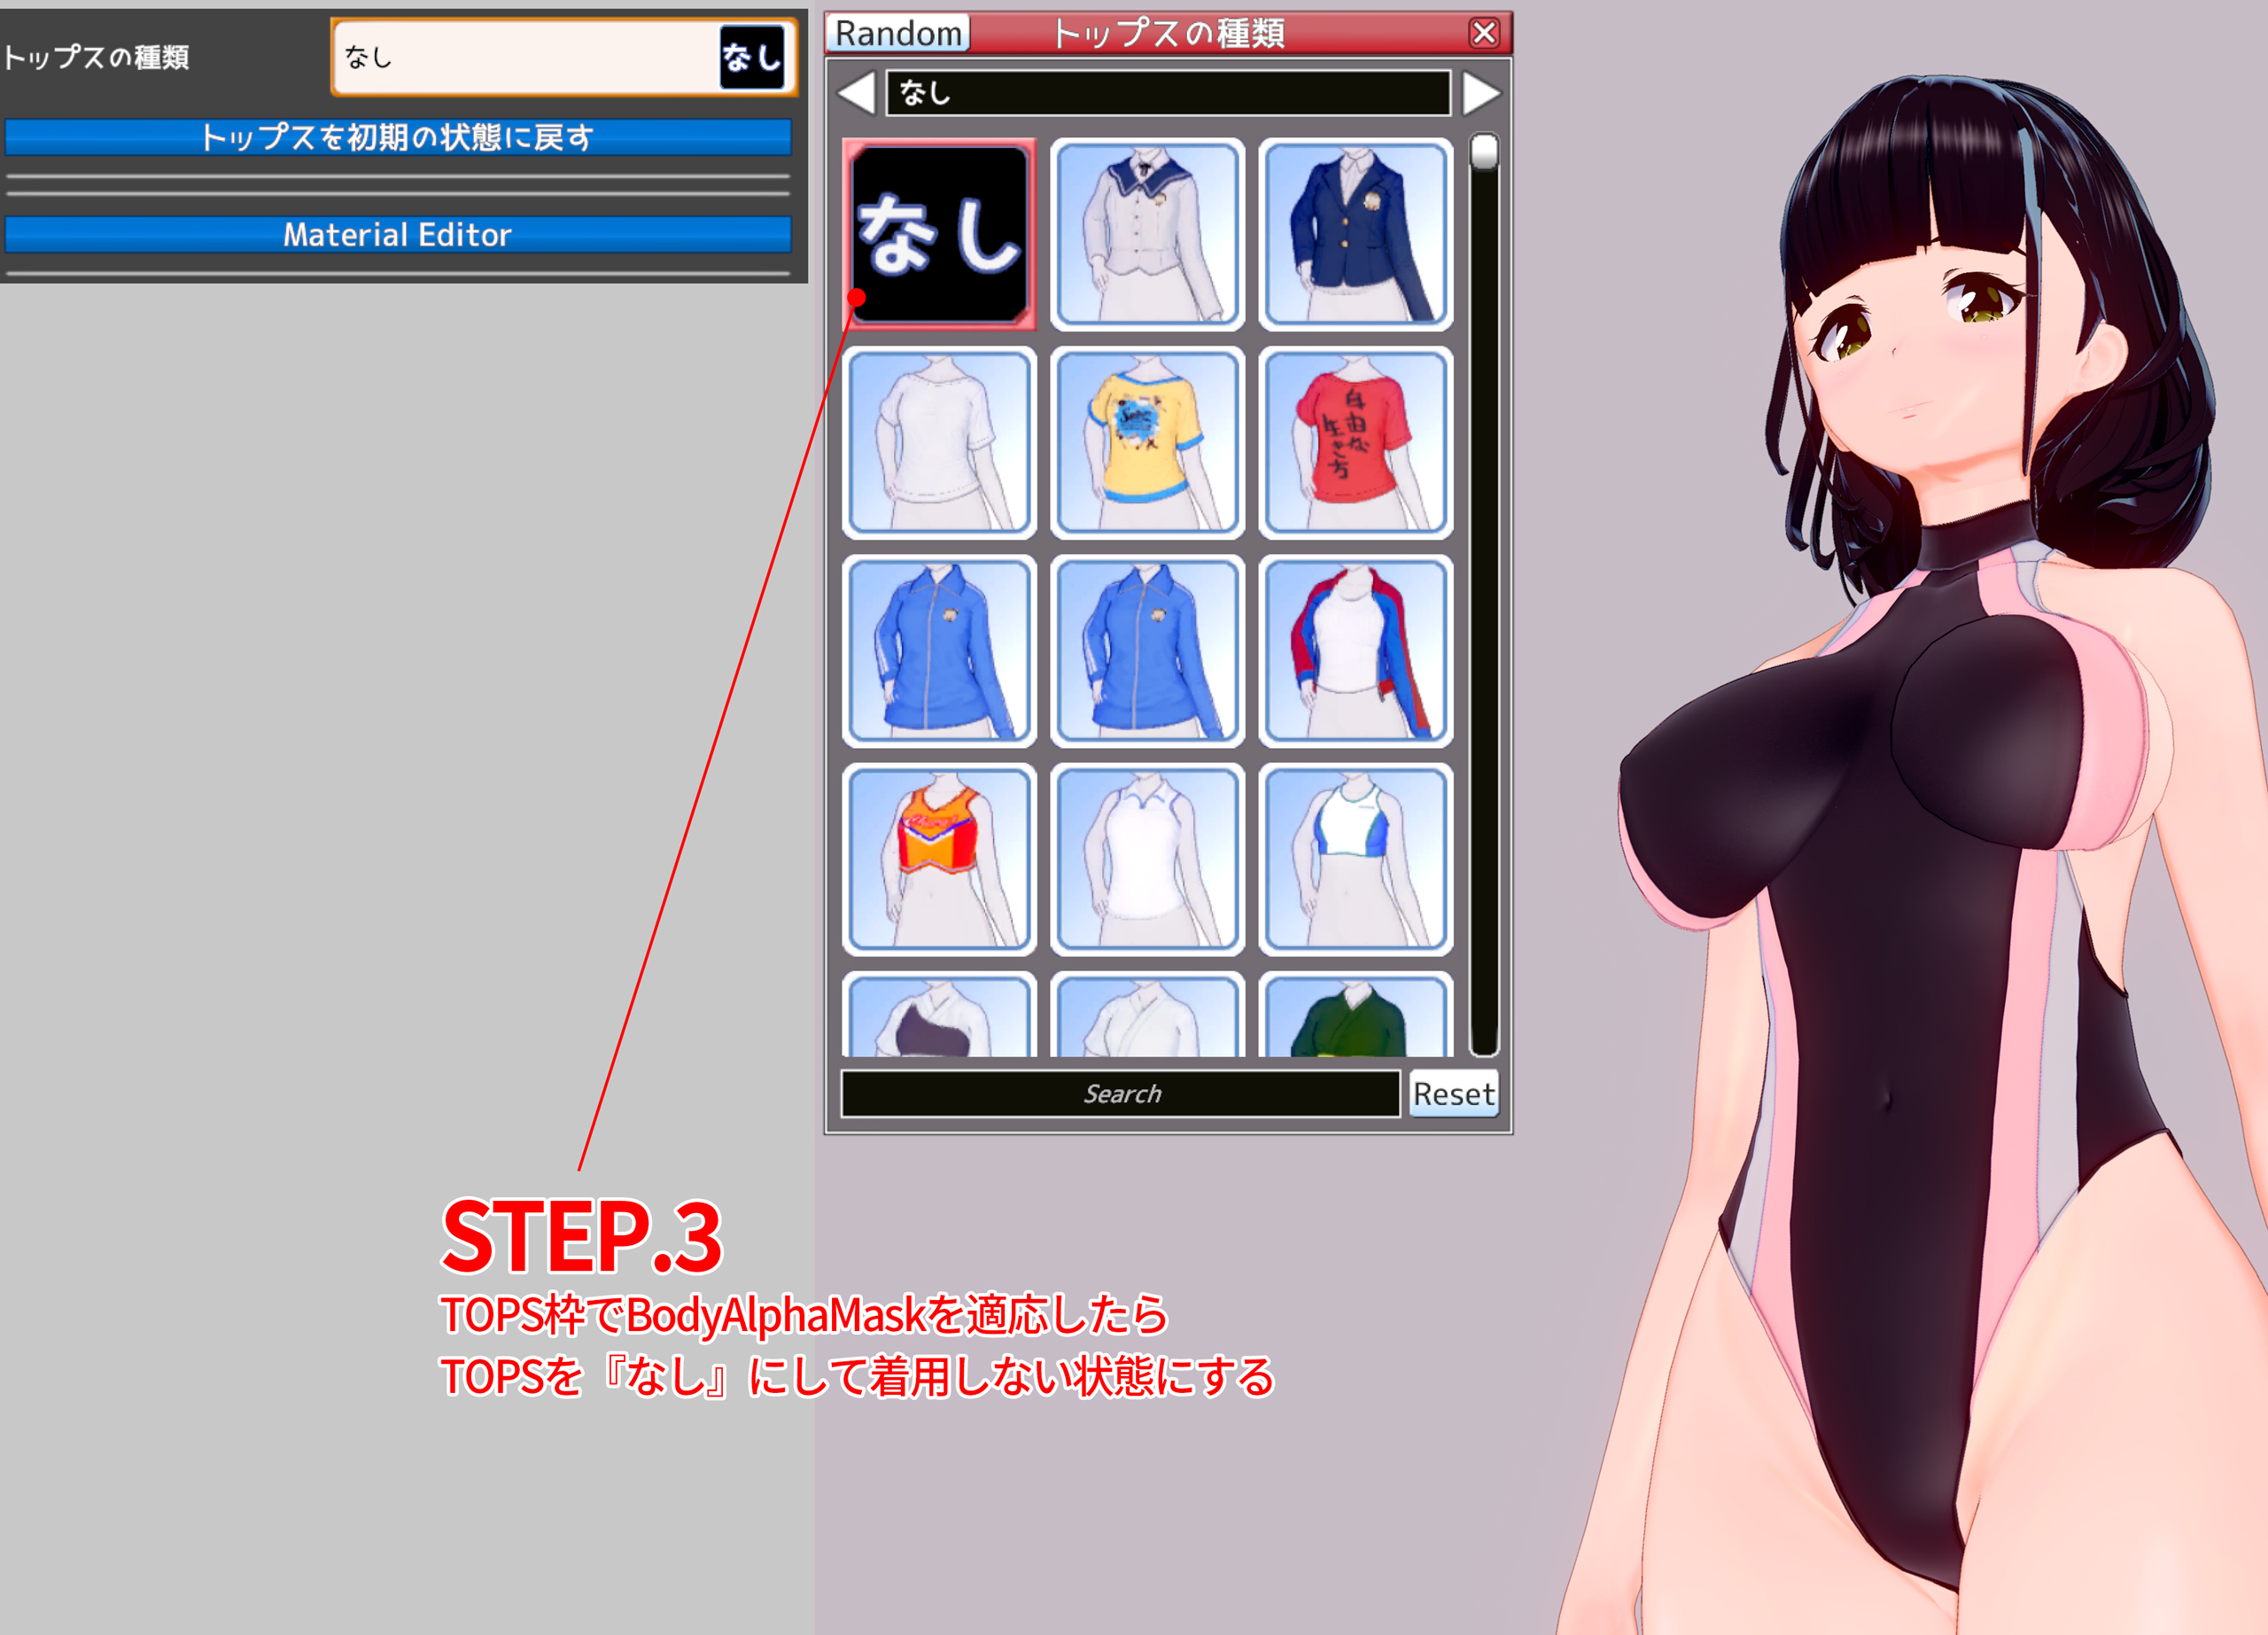Viewport: 2268px width, 1635px height.
Task: Click the list scrollbar handle
Action: 1484,152
